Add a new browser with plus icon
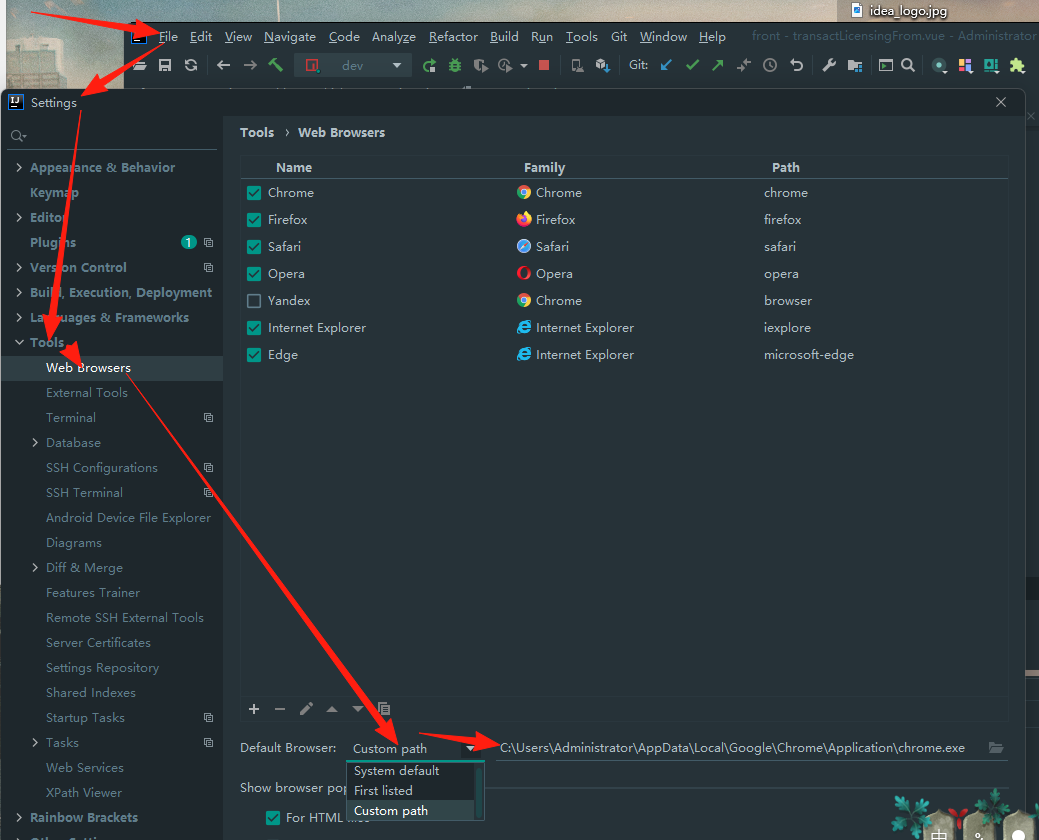Viewport: 1039px width, 840px height. pos(254,709)
